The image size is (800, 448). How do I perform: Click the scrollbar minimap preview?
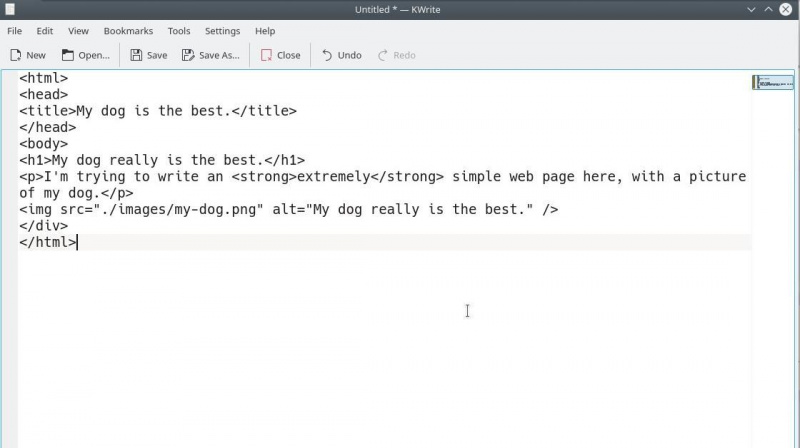click(x=773, y=82)
